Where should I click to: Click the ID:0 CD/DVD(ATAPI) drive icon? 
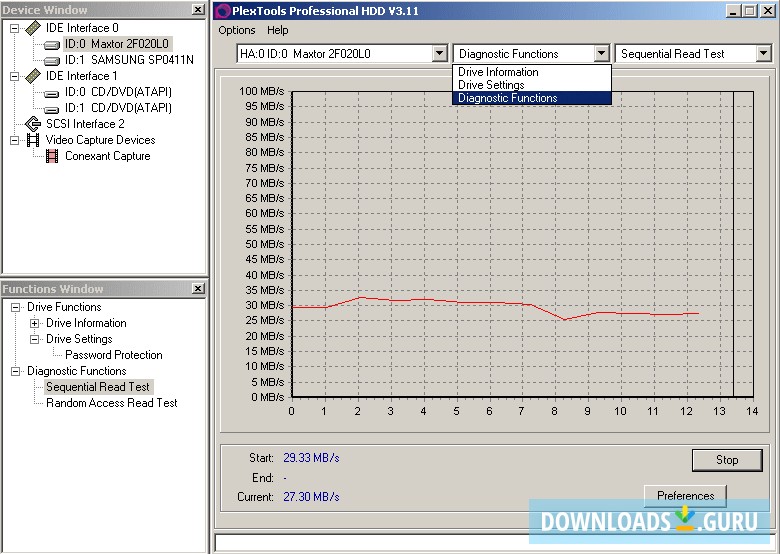[52, 92]
